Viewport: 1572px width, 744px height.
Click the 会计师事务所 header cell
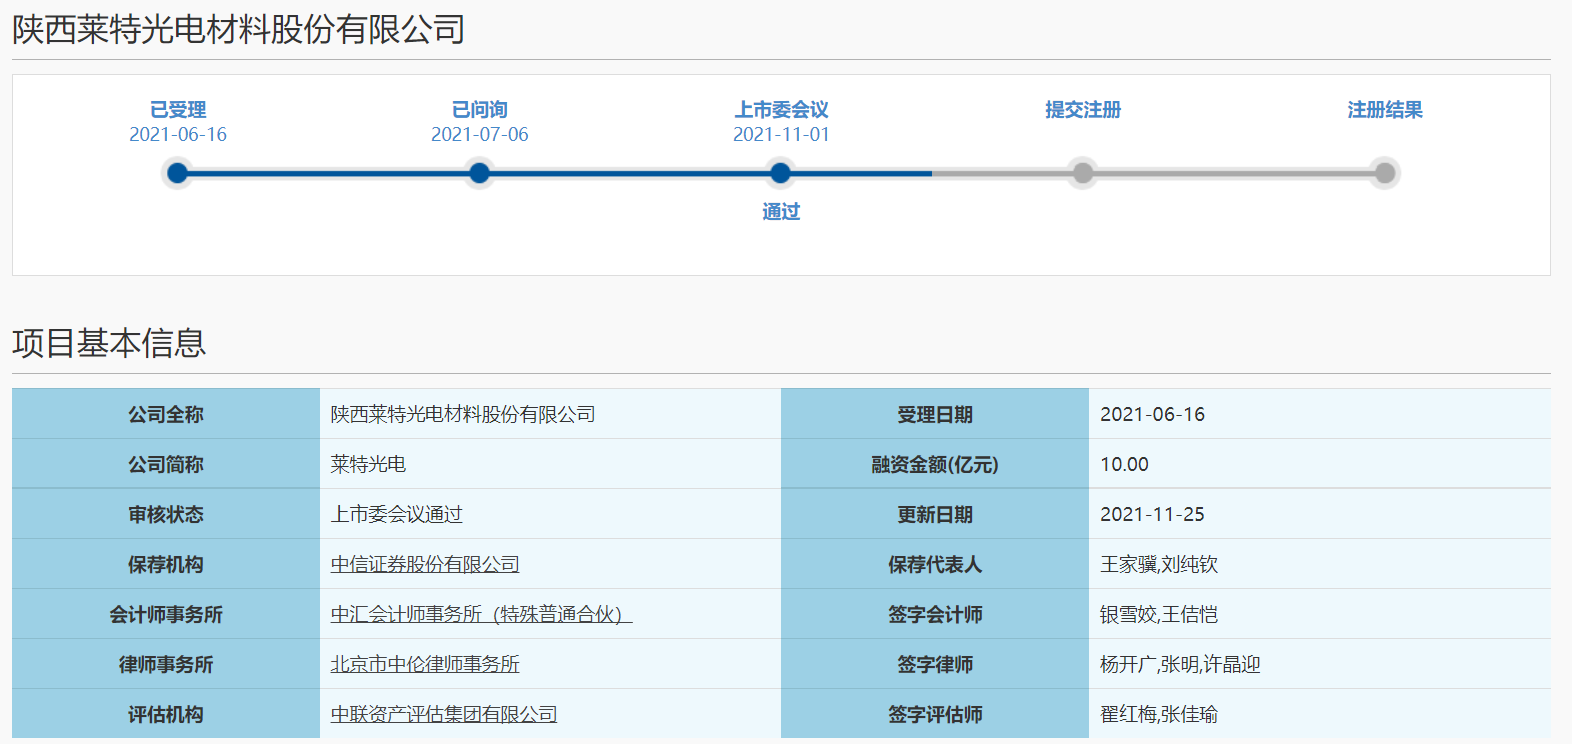(x=166, y=614)
